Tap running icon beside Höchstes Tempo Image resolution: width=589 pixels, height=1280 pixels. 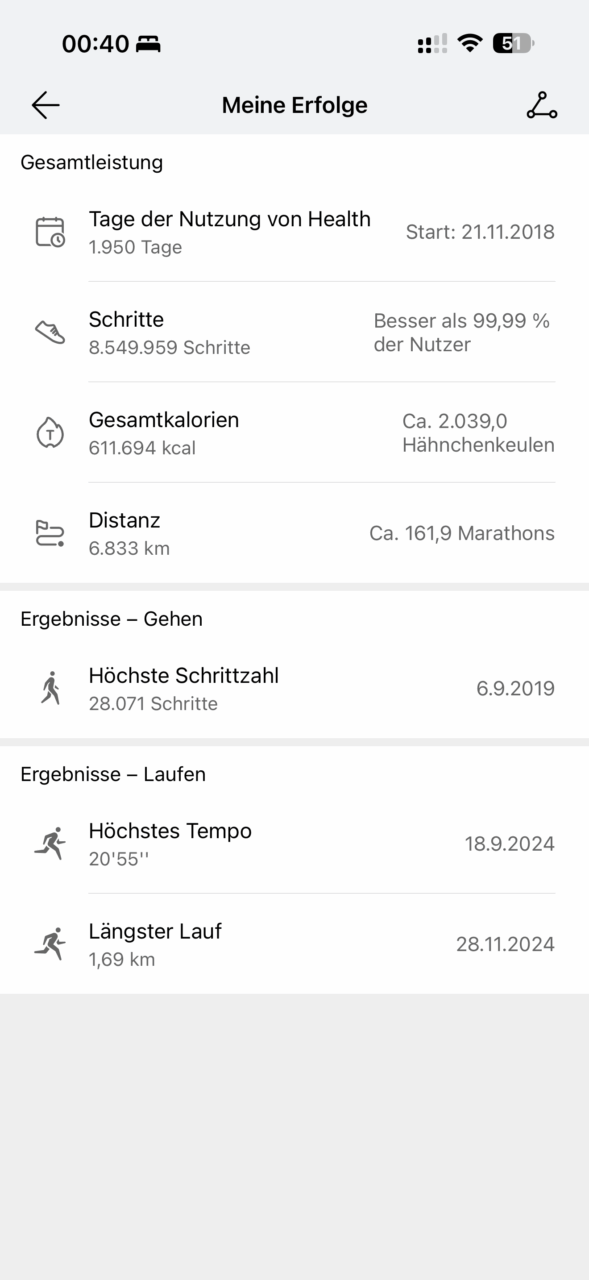tap(50, 844)
